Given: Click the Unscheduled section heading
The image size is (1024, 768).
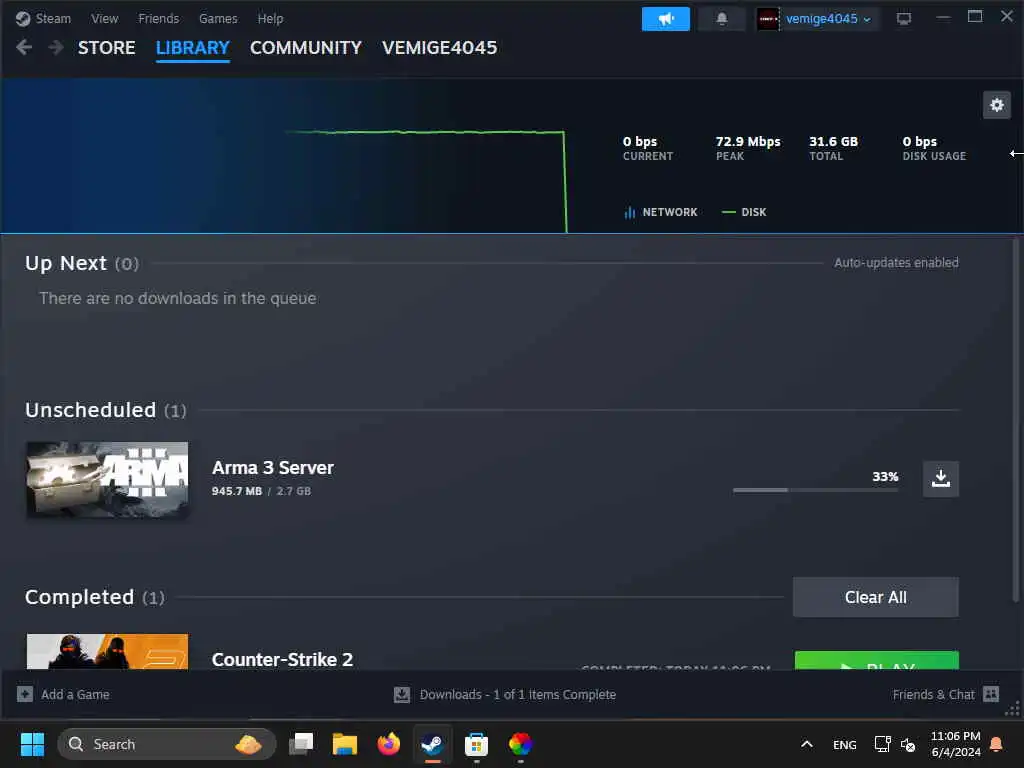Looking at the screenshot, I should coord(90,409).
